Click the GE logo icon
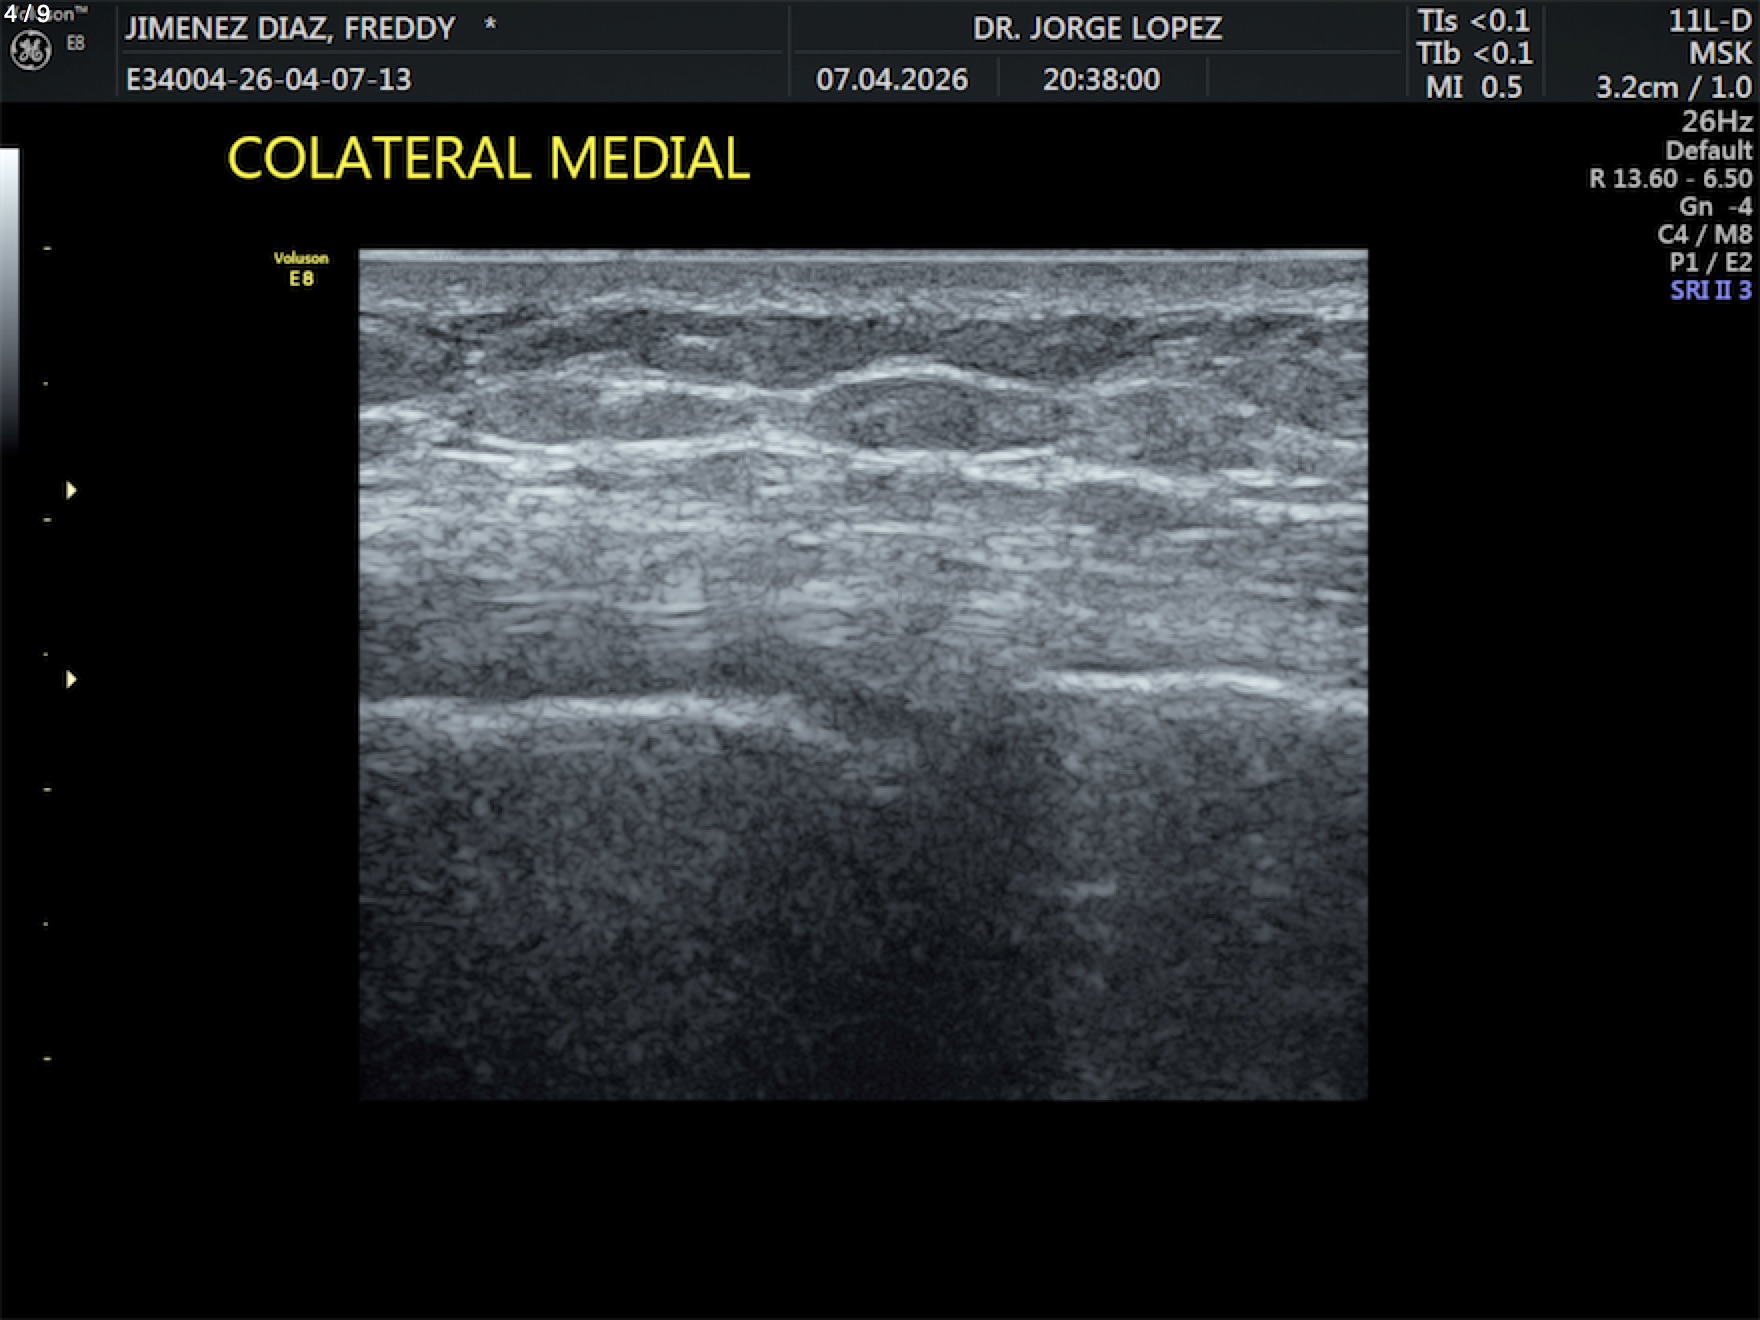The image size is (1760, 1320). (30, 51)
